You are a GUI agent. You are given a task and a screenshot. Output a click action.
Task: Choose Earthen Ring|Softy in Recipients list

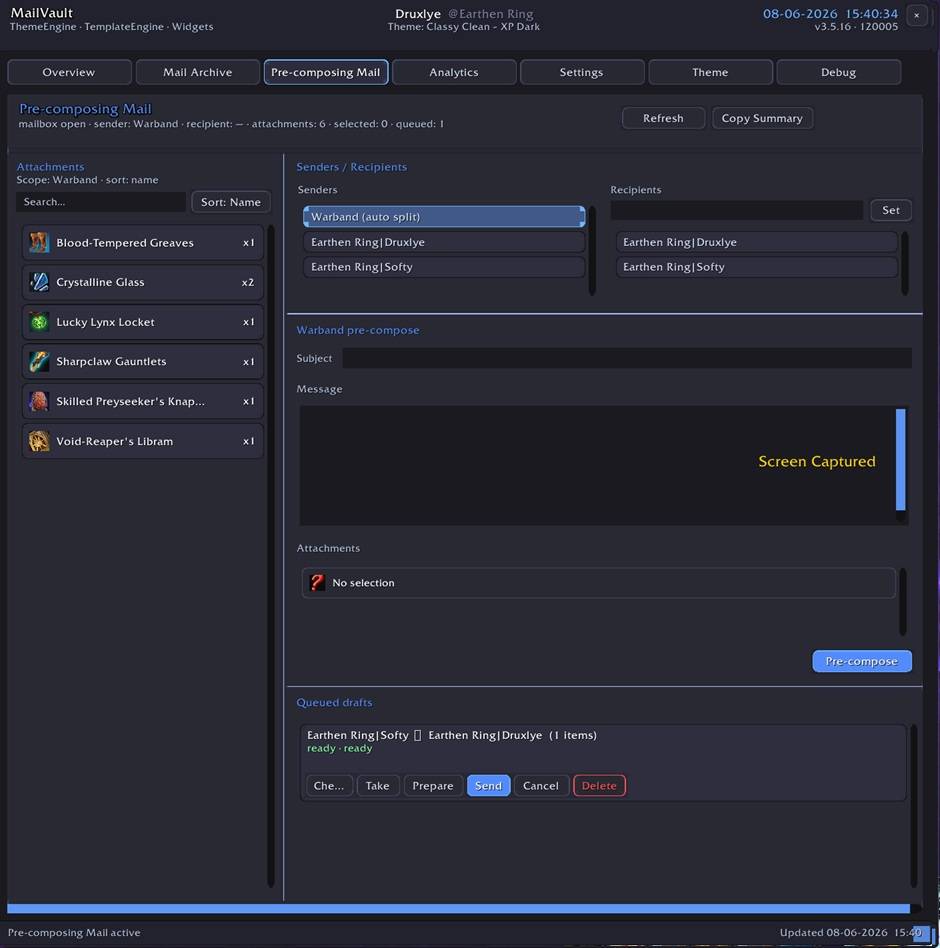[756, 267]
